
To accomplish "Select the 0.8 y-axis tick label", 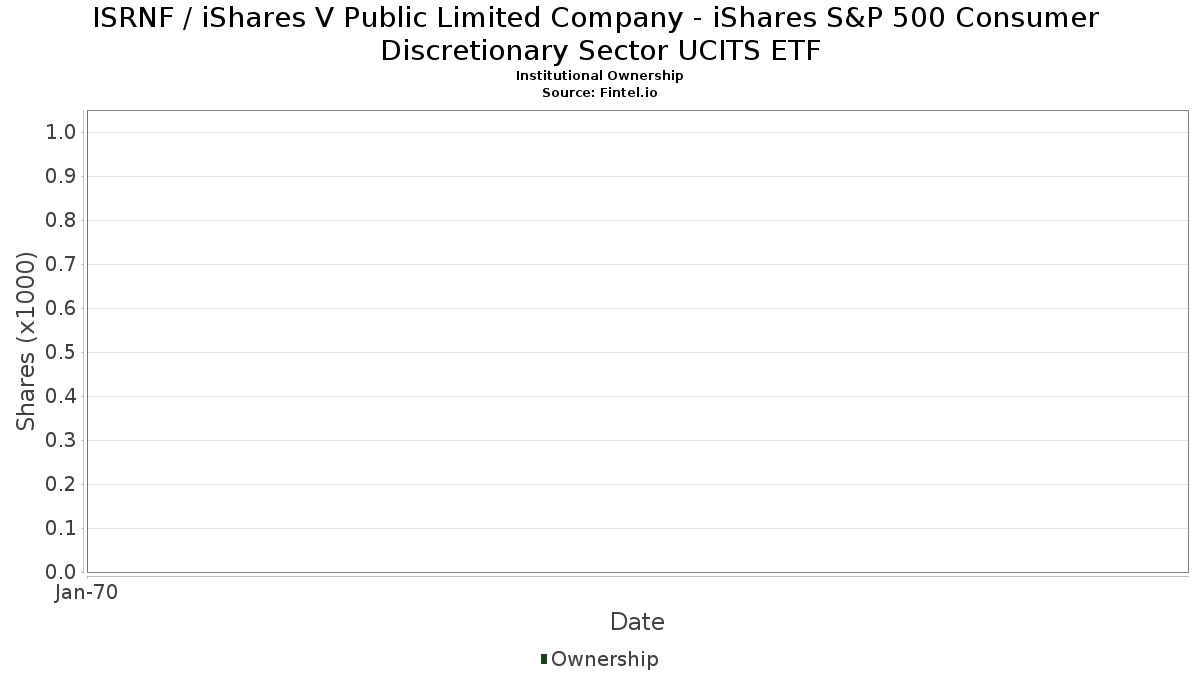I will (x=62, y=221).
